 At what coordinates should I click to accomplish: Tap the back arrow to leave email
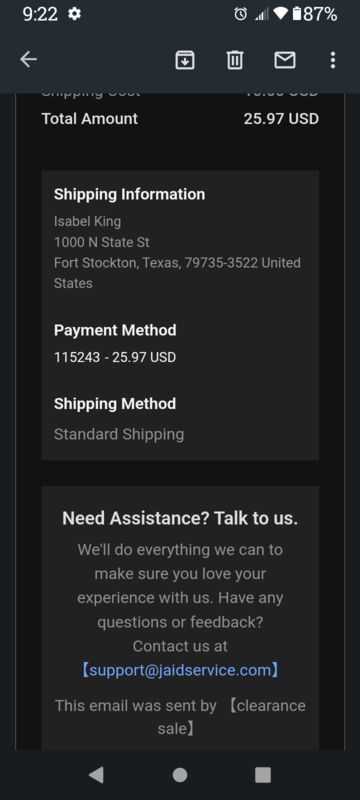coord(29,60)
